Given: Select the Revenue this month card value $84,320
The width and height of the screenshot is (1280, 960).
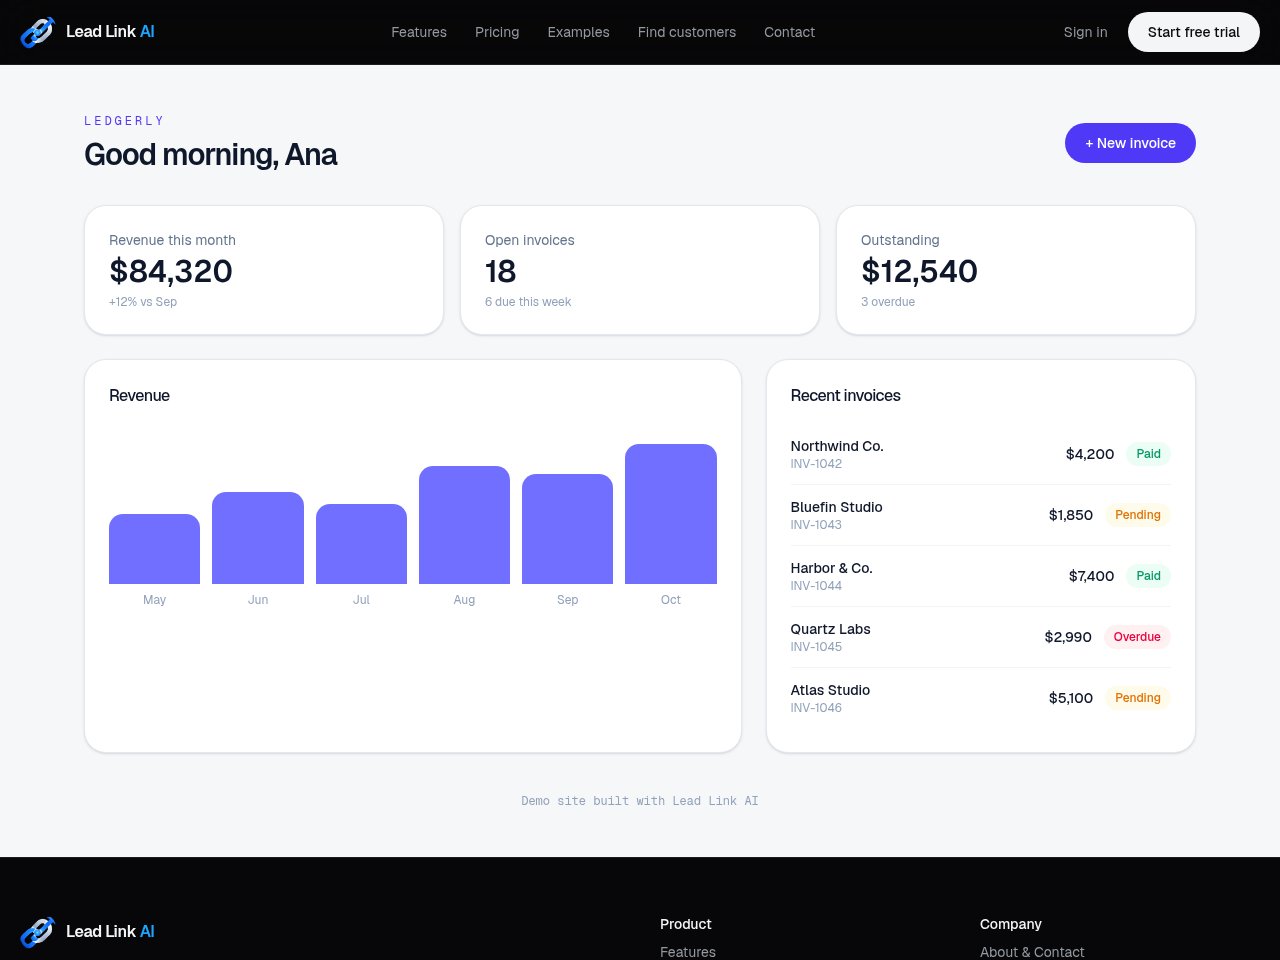Looking at the screenshot, I should pyautogui.click(x=171, y=271).
